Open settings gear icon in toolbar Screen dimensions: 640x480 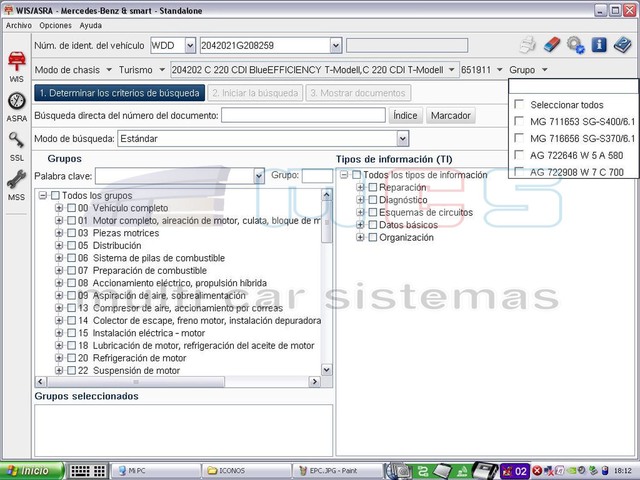pyautogui.click(x=576, y=45)
